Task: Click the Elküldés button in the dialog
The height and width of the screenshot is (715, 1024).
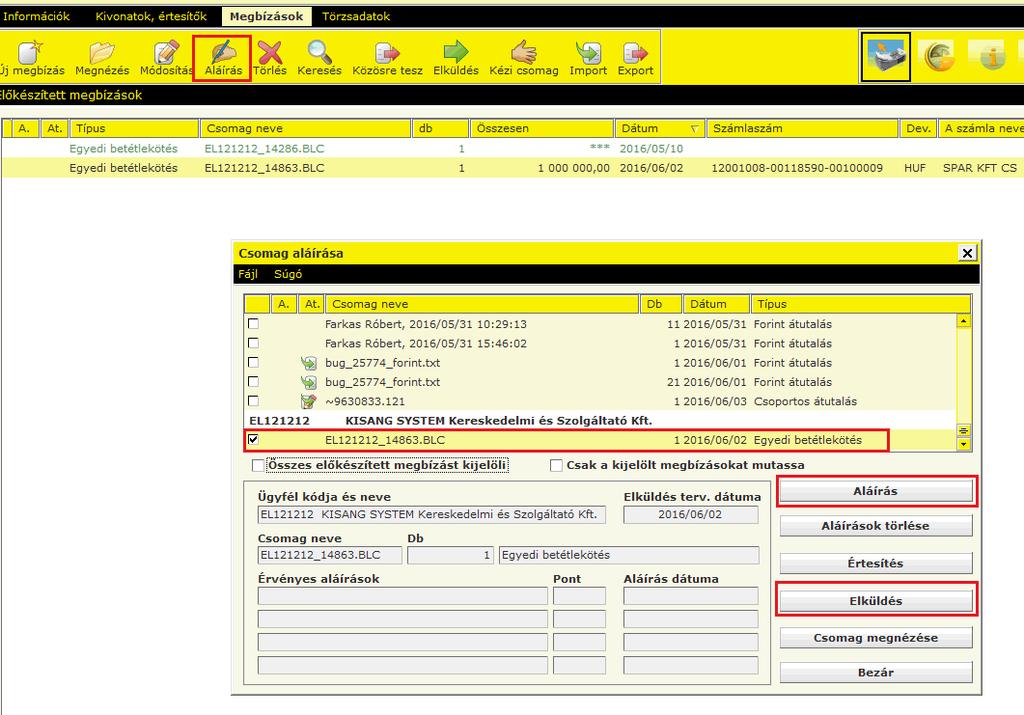Action: tap(876, 601)
